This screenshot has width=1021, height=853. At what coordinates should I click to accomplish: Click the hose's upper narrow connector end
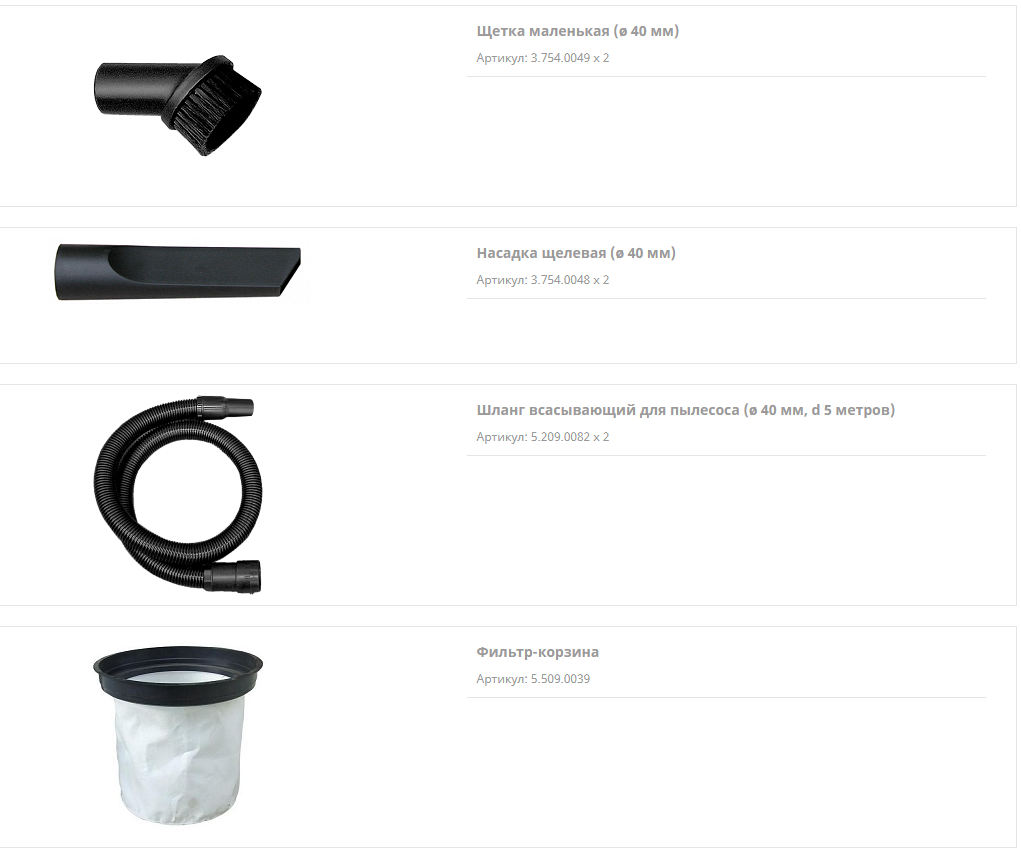click(x=225, y=407)
